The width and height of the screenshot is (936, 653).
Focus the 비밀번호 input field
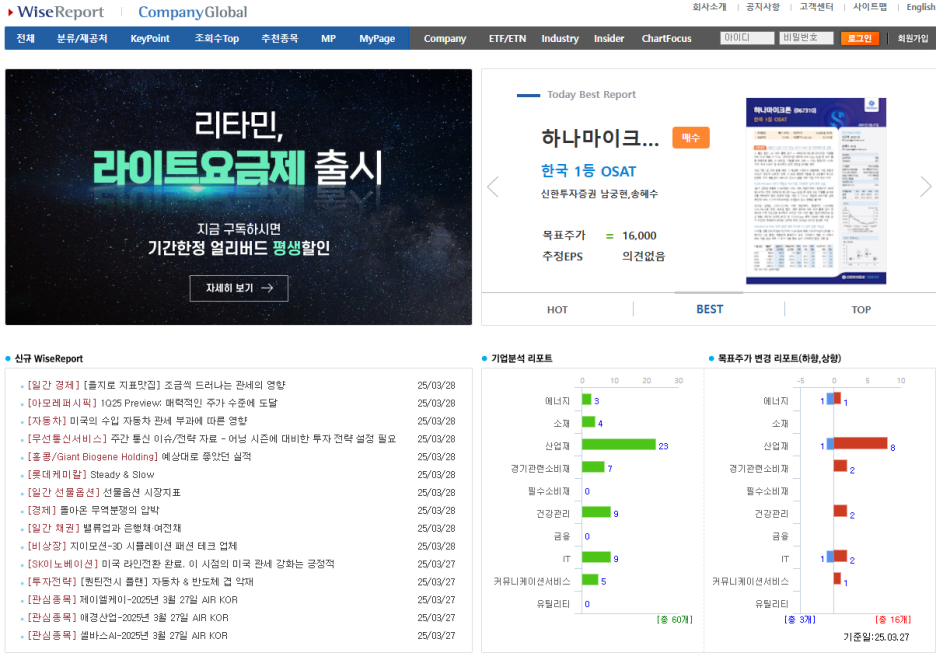coord(806,38)
